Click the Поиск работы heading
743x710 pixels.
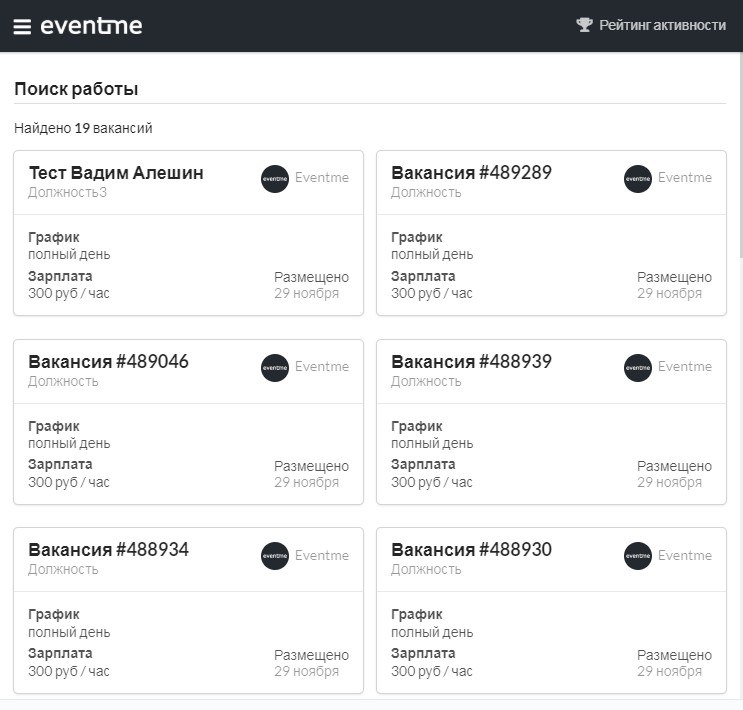coord(76,89)
